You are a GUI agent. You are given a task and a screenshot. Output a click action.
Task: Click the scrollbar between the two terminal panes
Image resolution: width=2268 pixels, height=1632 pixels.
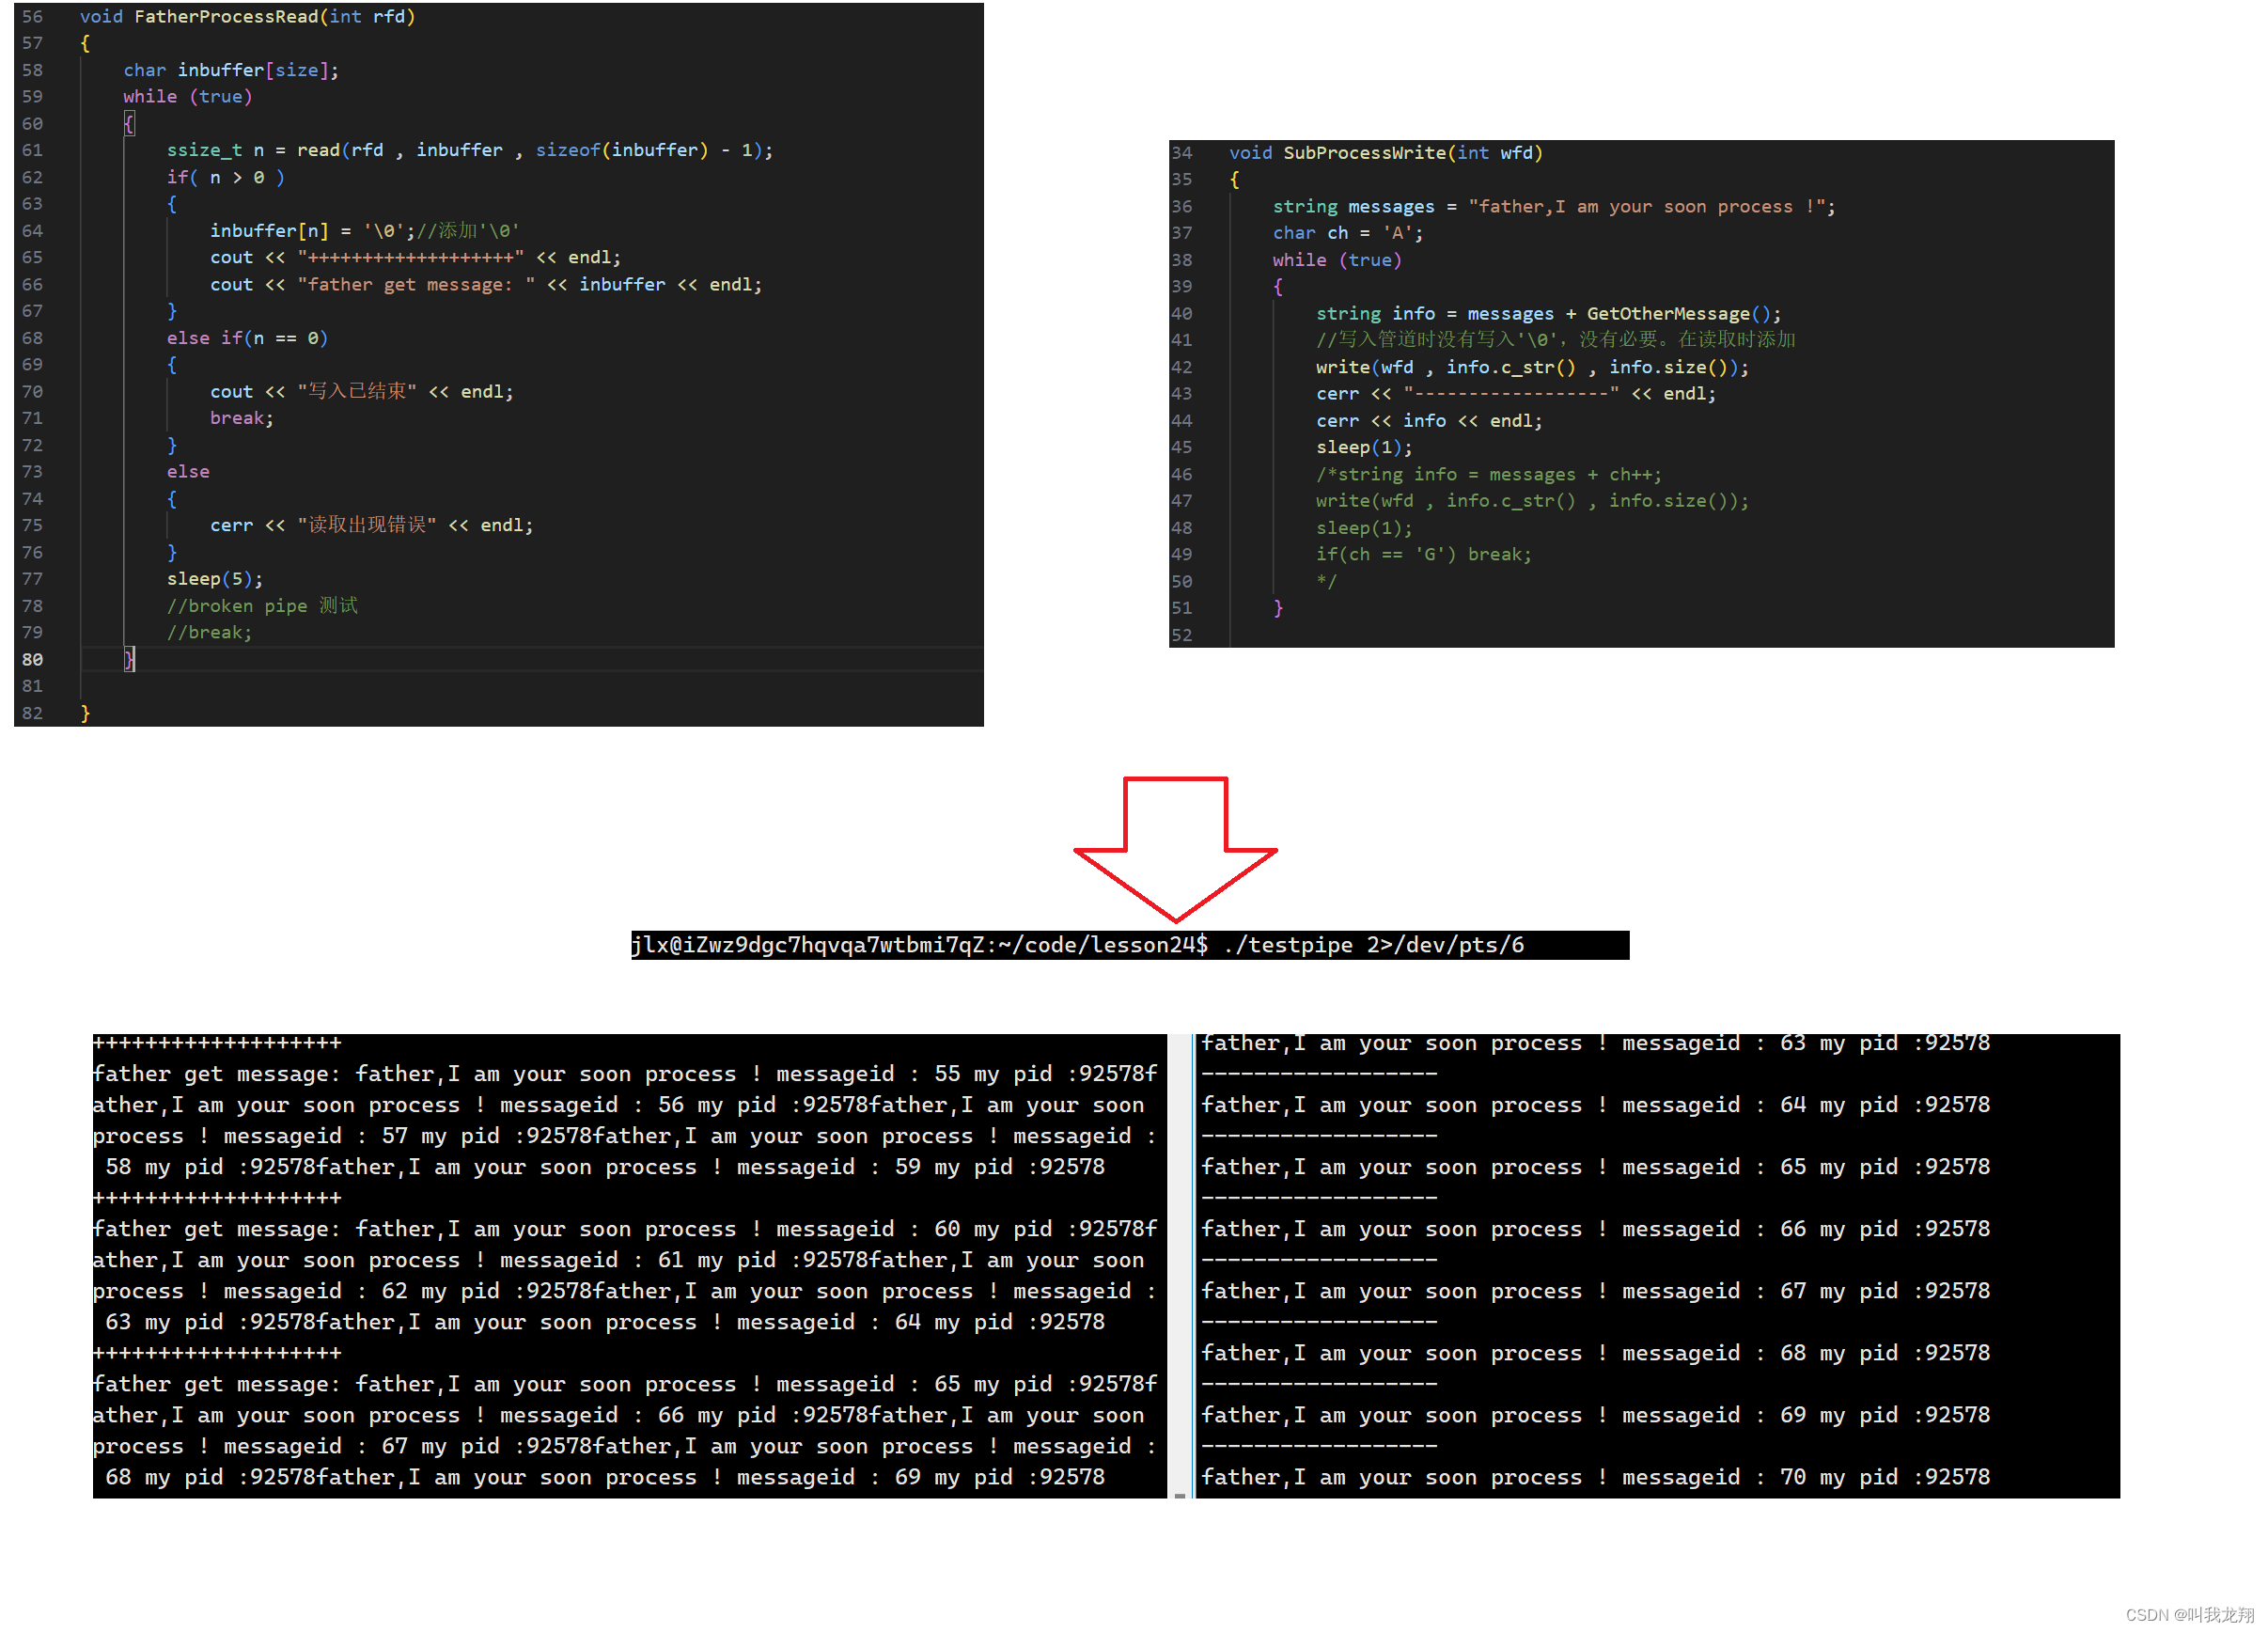point(1181,1265)
